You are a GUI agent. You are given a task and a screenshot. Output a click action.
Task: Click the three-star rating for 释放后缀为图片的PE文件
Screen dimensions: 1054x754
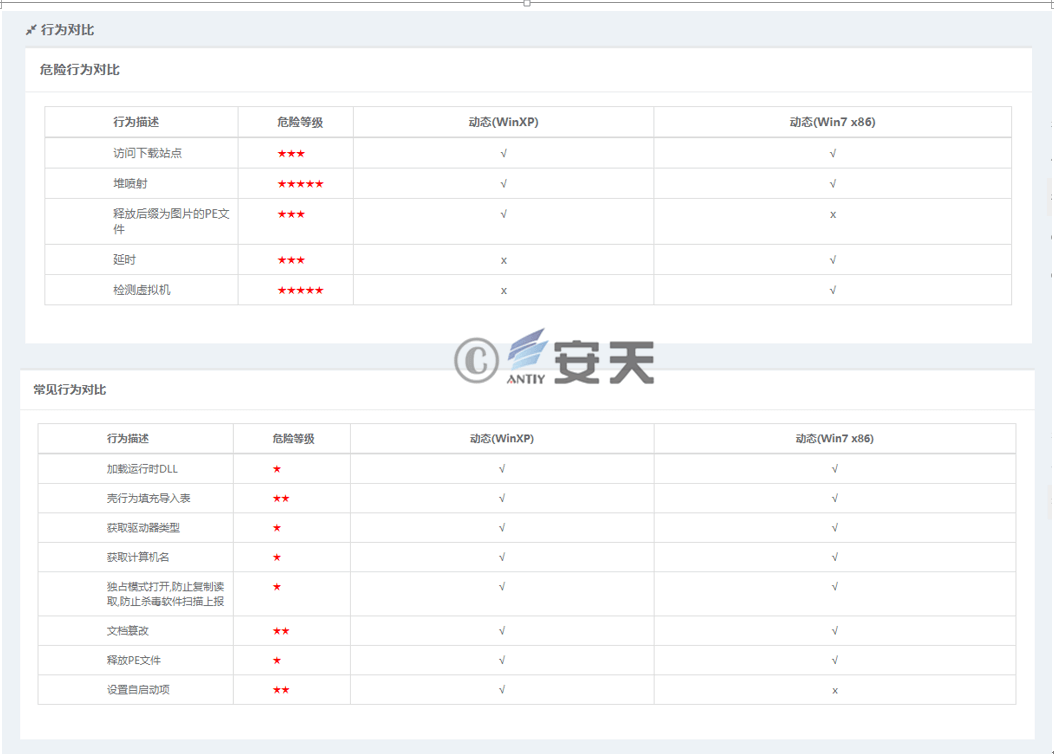(291, 214)
